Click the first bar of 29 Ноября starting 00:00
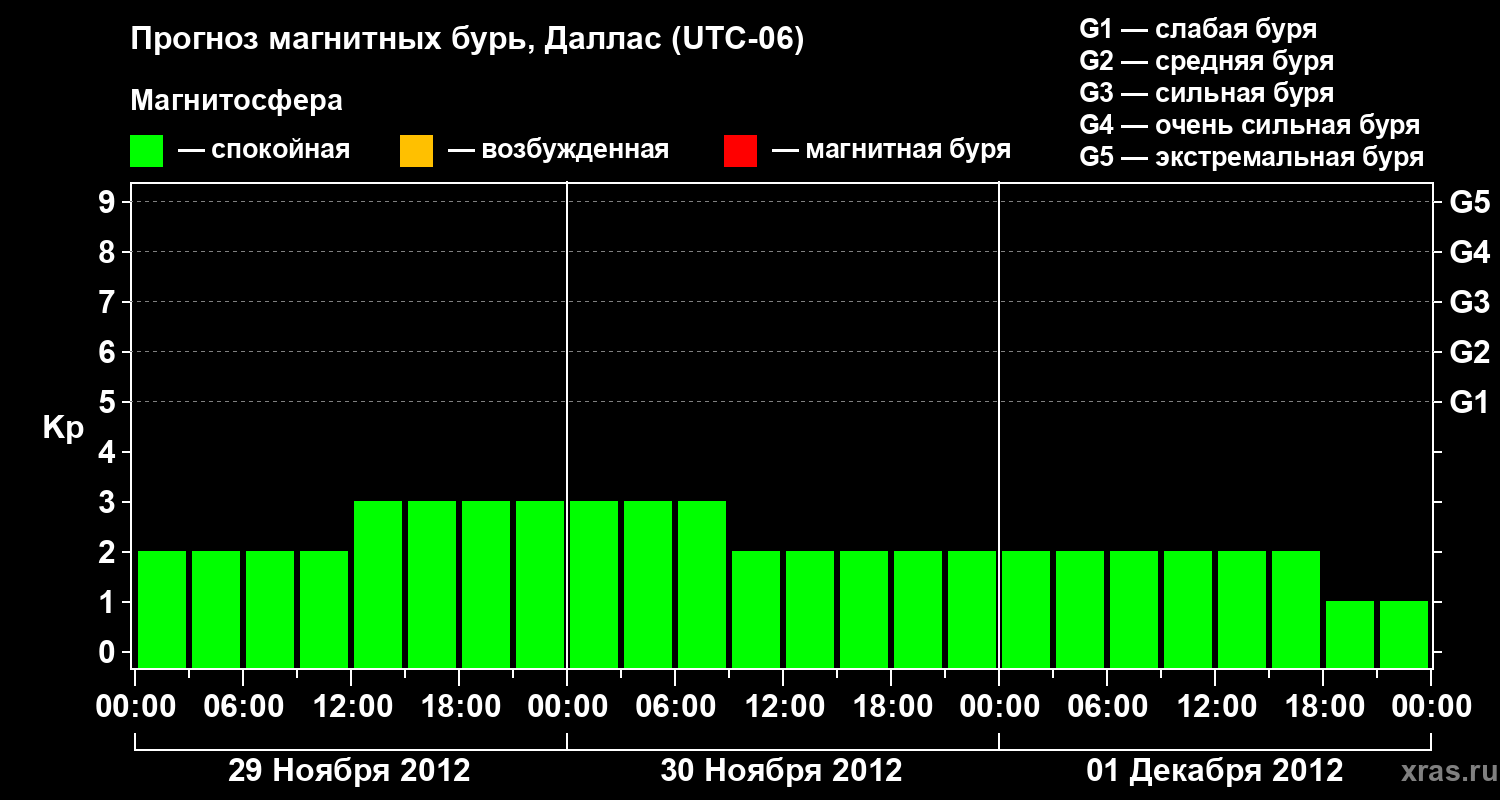This screenshot has width=1500, height=800. [x=162, y=609]
